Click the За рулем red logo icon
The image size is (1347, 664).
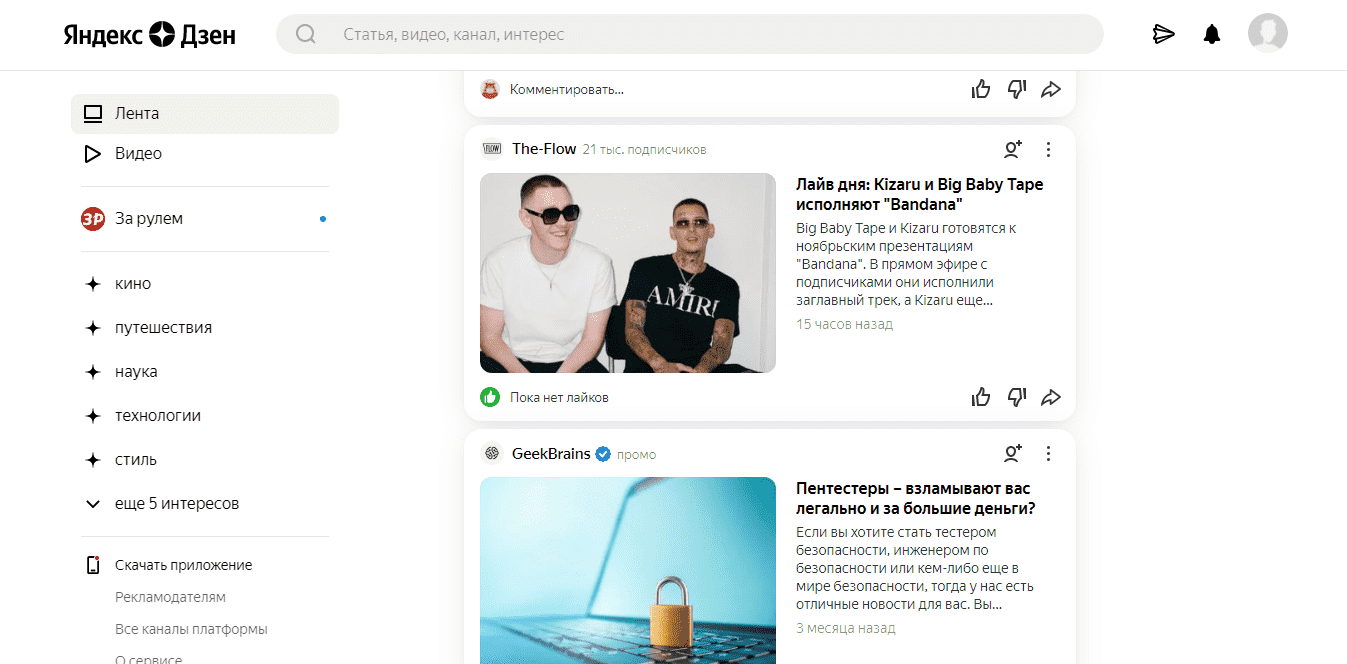[93, 218]
